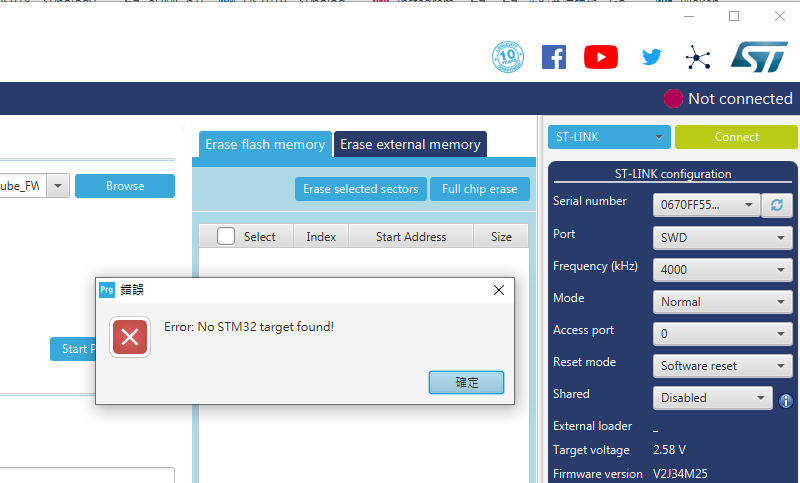Click Full chip erase button
This screenshot has height=483, width=800.
click(x=480, y=189)
